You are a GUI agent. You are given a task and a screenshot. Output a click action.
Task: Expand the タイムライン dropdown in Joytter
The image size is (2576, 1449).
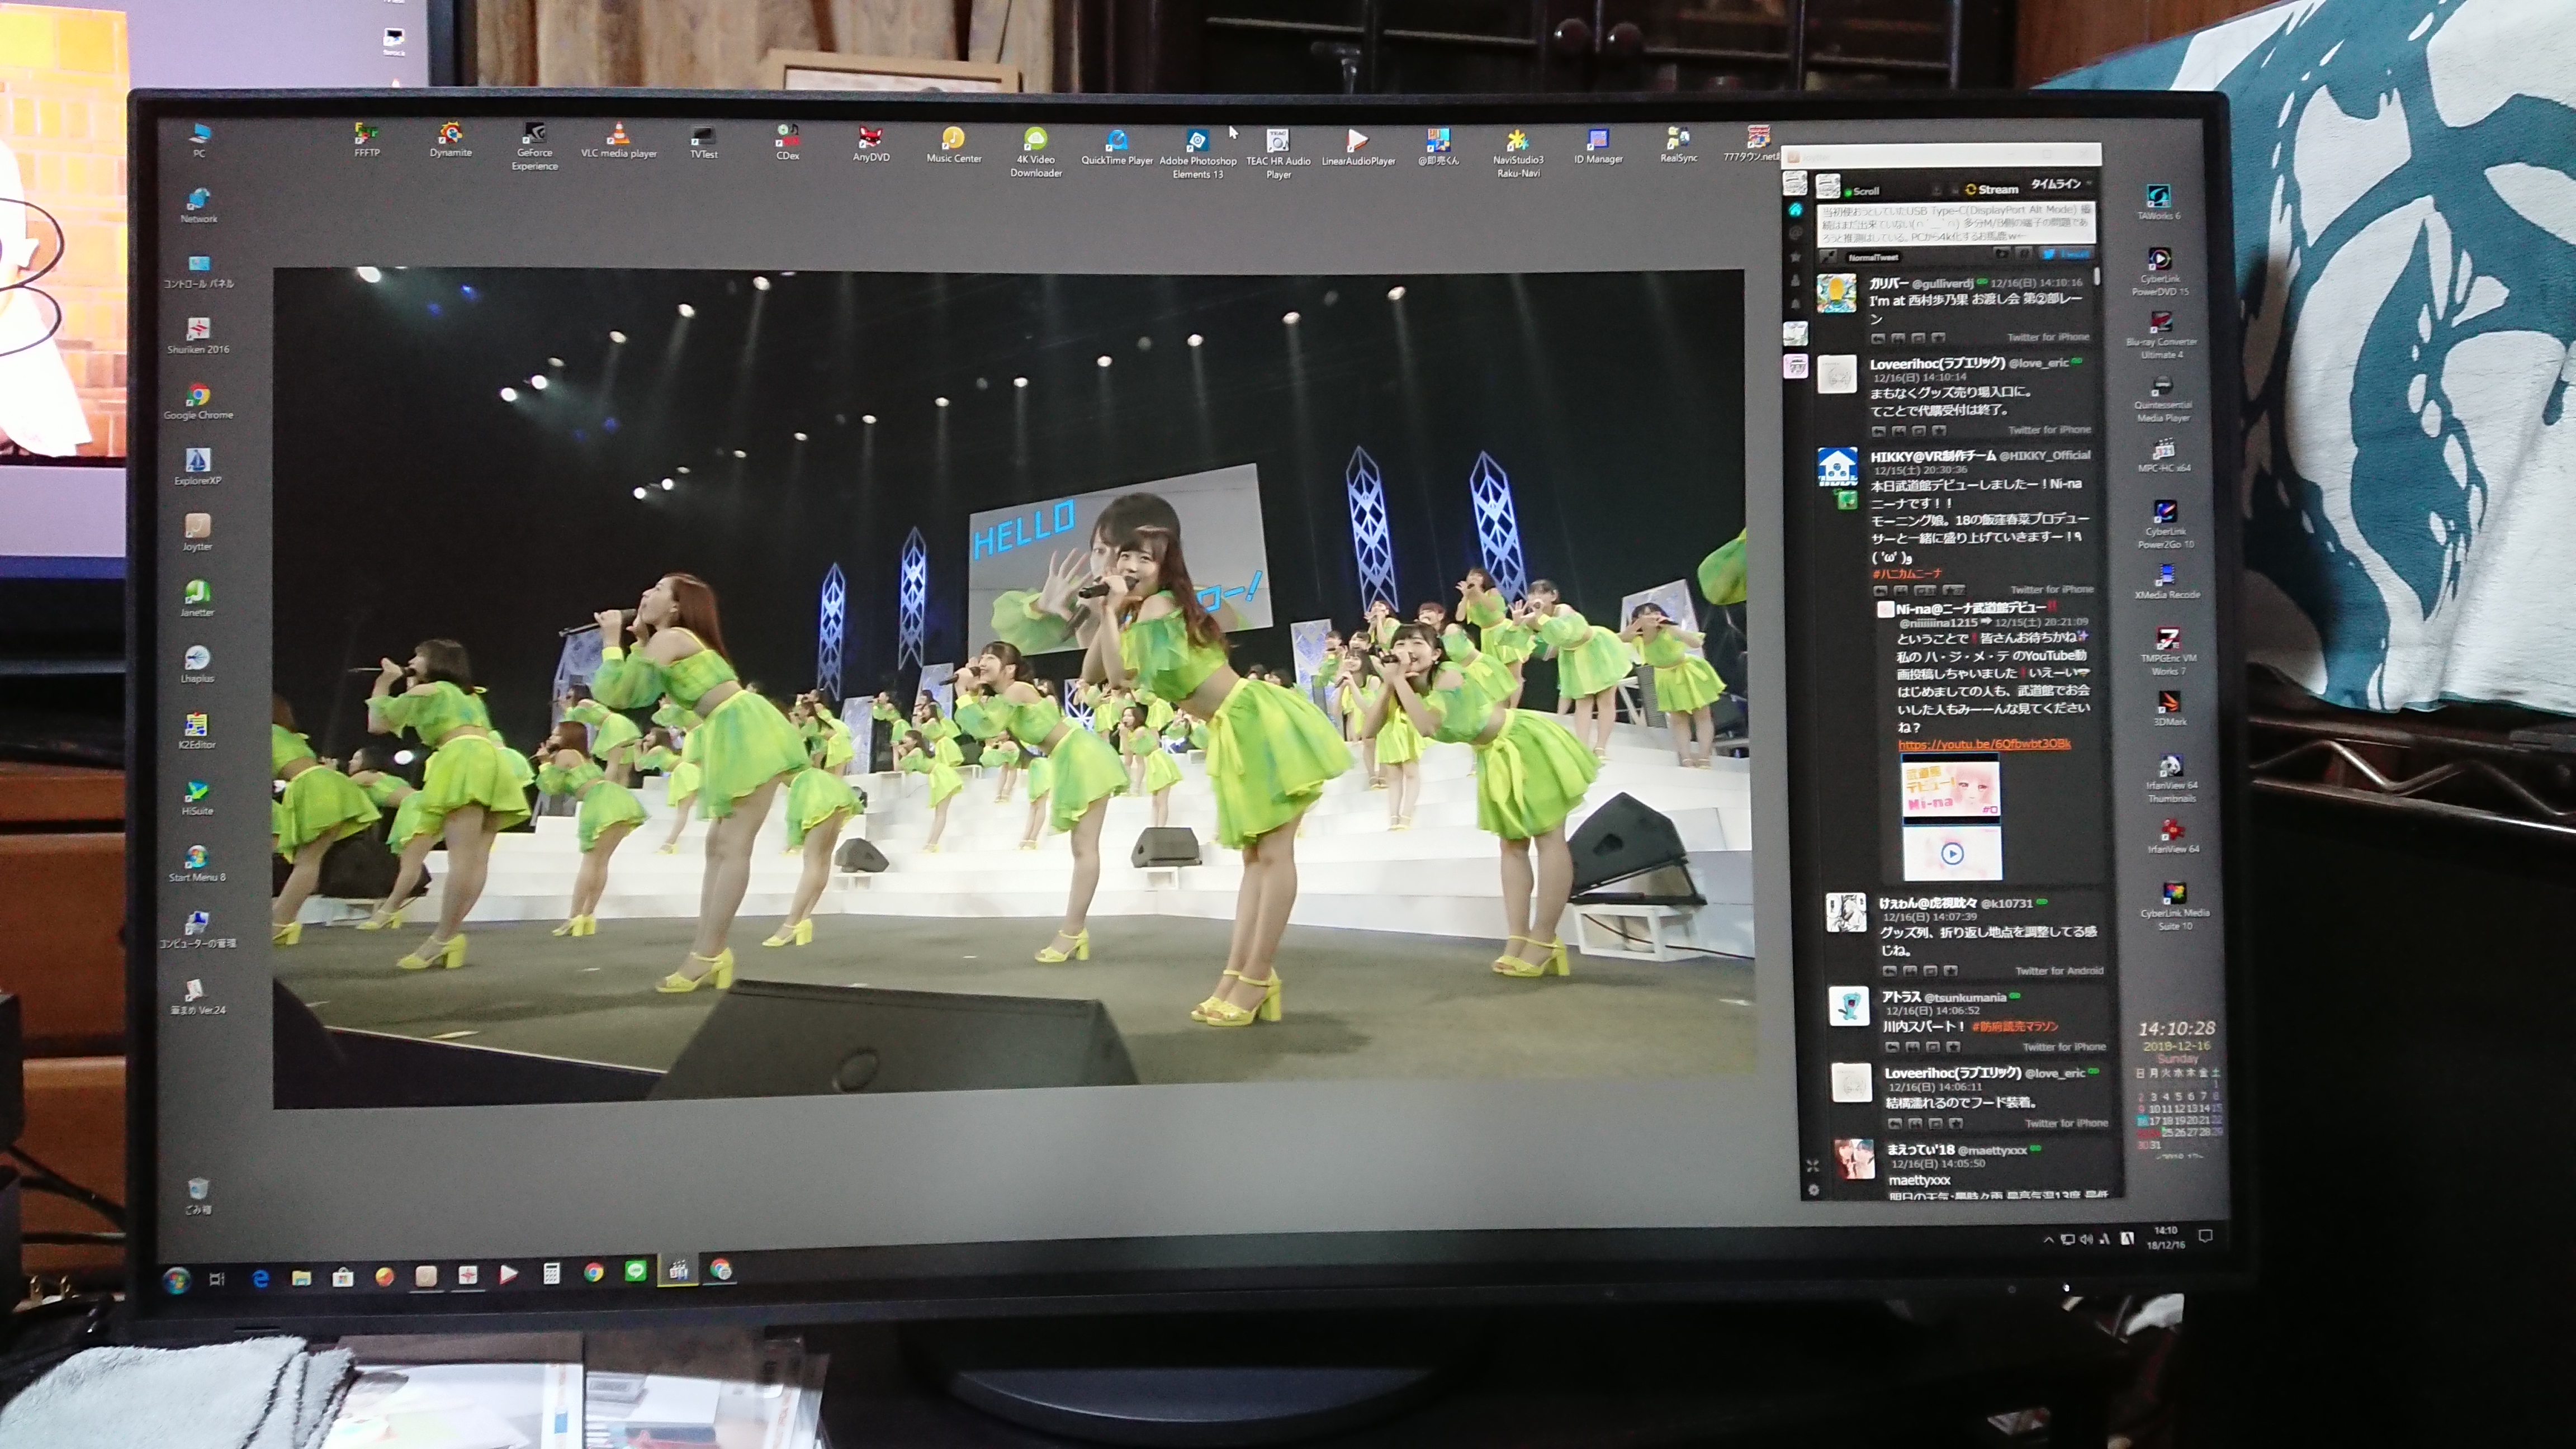(2061, 184)
